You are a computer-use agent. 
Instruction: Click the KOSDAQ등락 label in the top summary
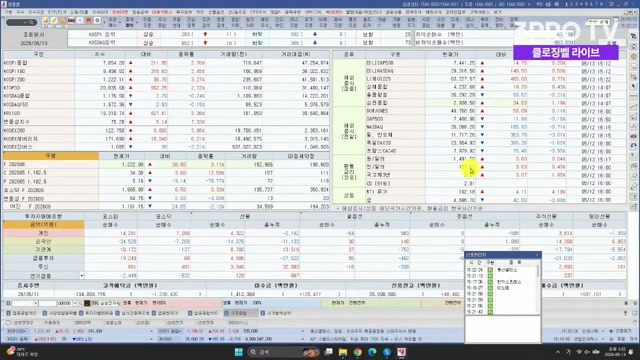coord(102,42)
